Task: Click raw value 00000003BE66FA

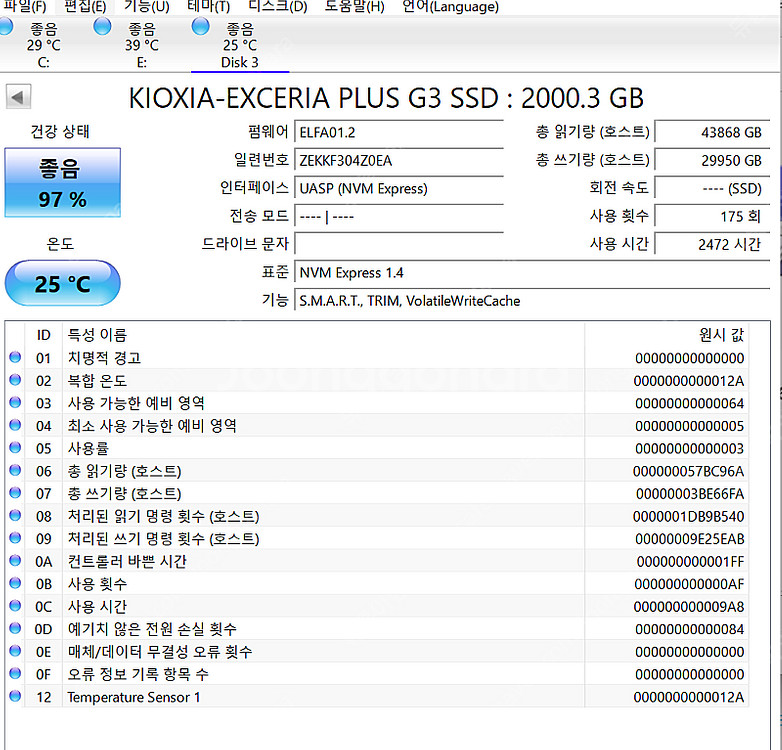Action: [690, 494]
